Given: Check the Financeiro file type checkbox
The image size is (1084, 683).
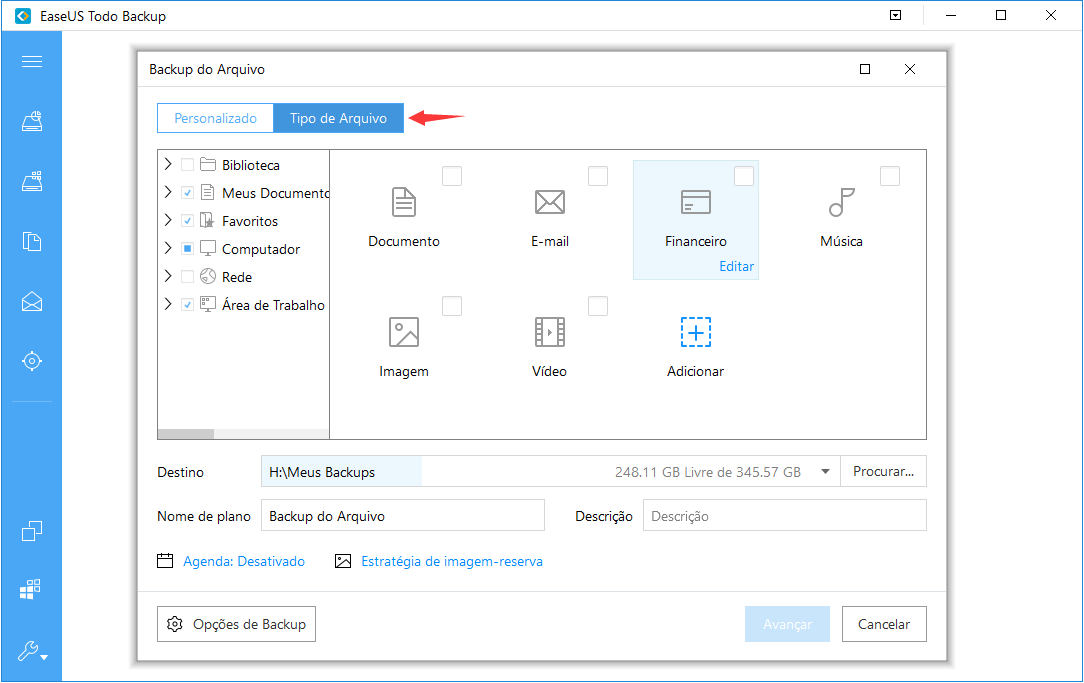Looking at the screenshot, I should [x=744, y=176].
